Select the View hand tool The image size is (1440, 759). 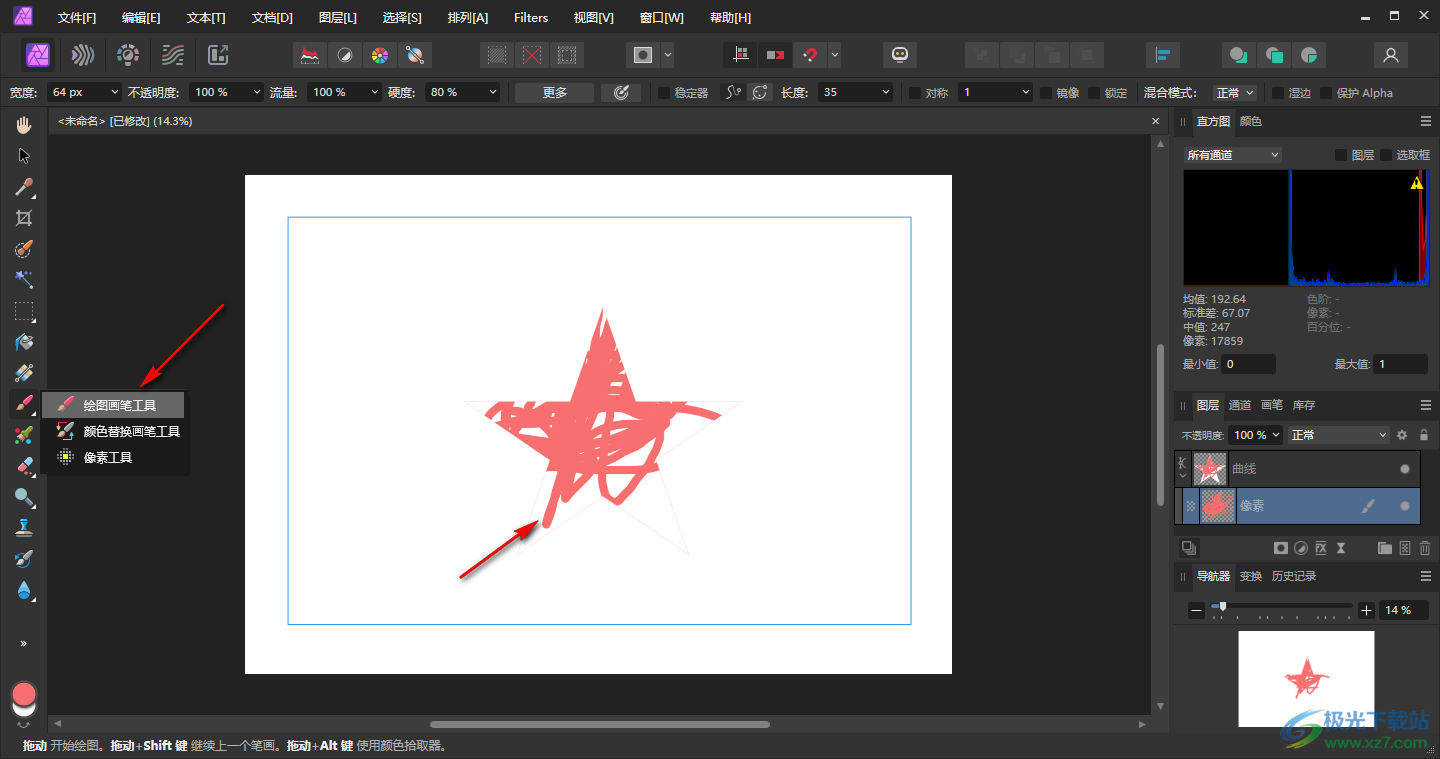click(x=25, y=125)
